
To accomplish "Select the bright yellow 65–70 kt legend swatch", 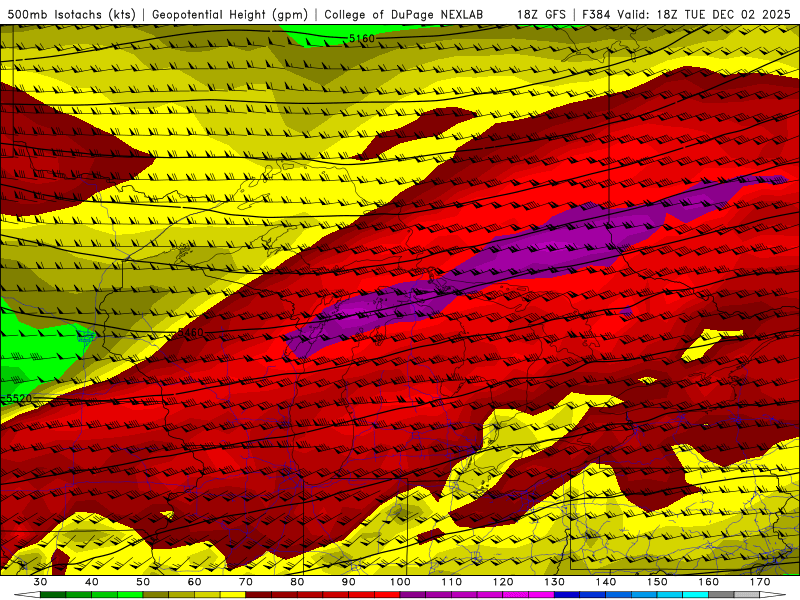I will pyautogui.click(x=233, y=595).
